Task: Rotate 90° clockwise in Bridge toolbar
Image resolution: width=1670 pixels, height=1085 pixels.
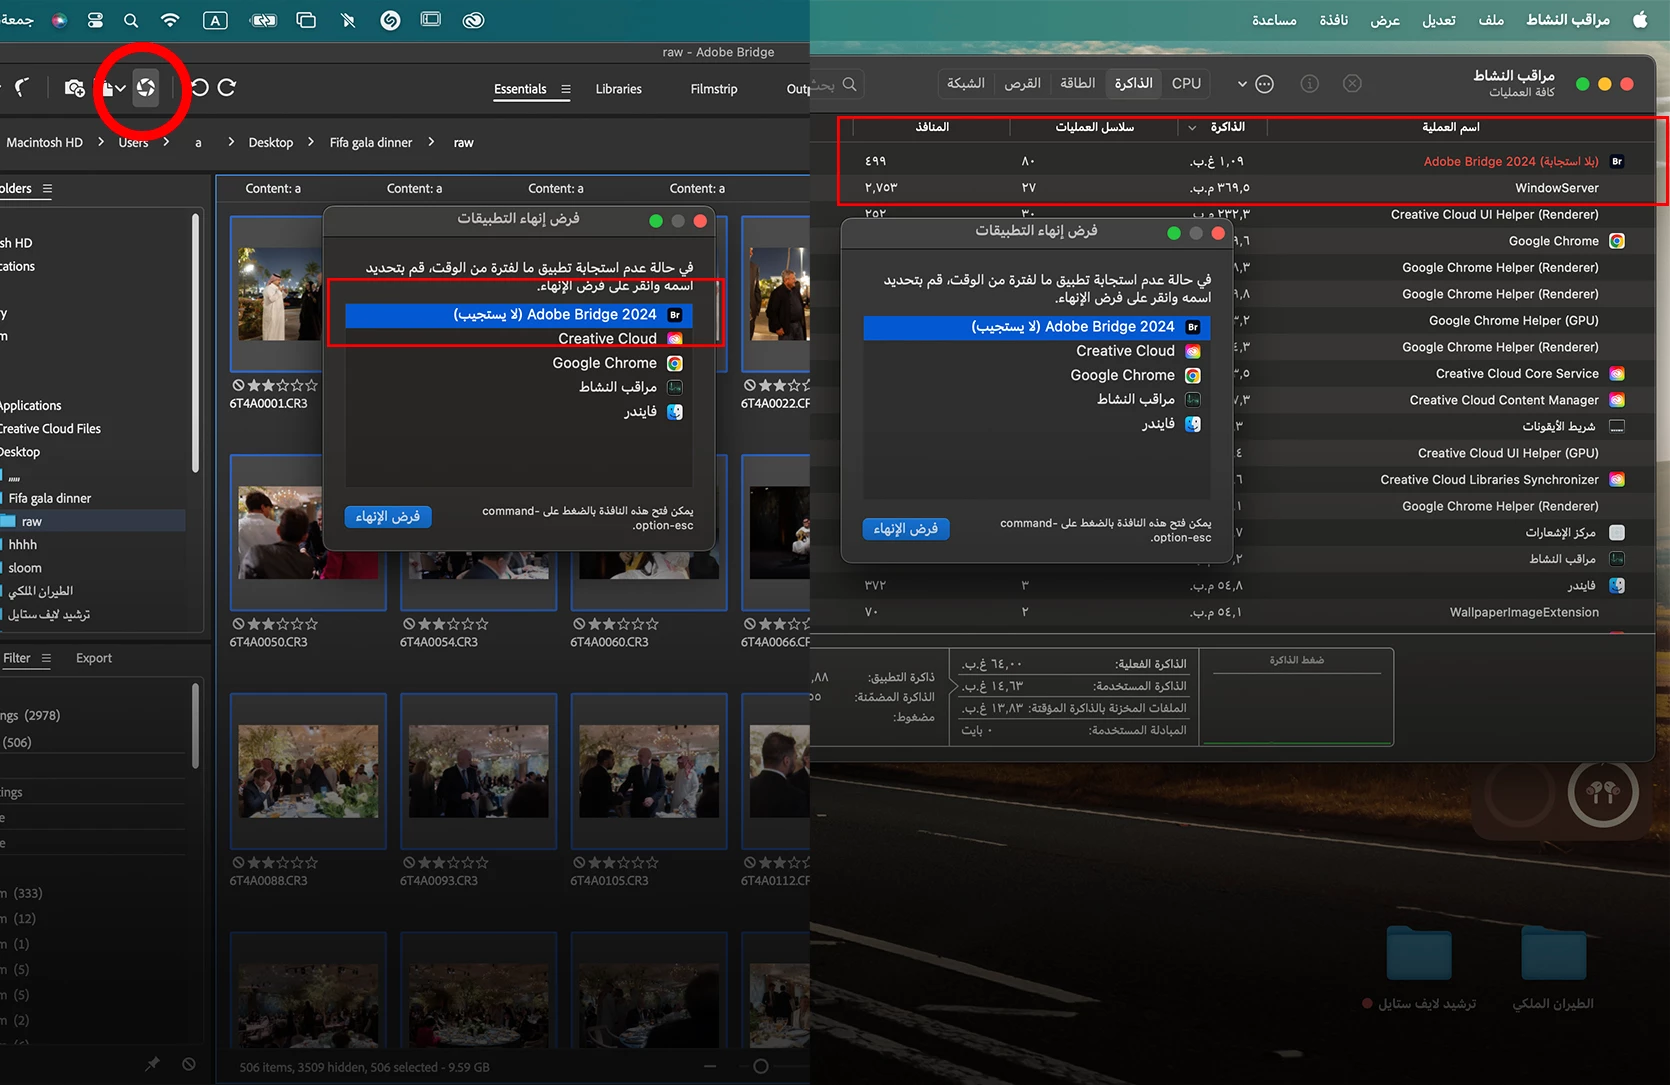Action: pos(227,88)
